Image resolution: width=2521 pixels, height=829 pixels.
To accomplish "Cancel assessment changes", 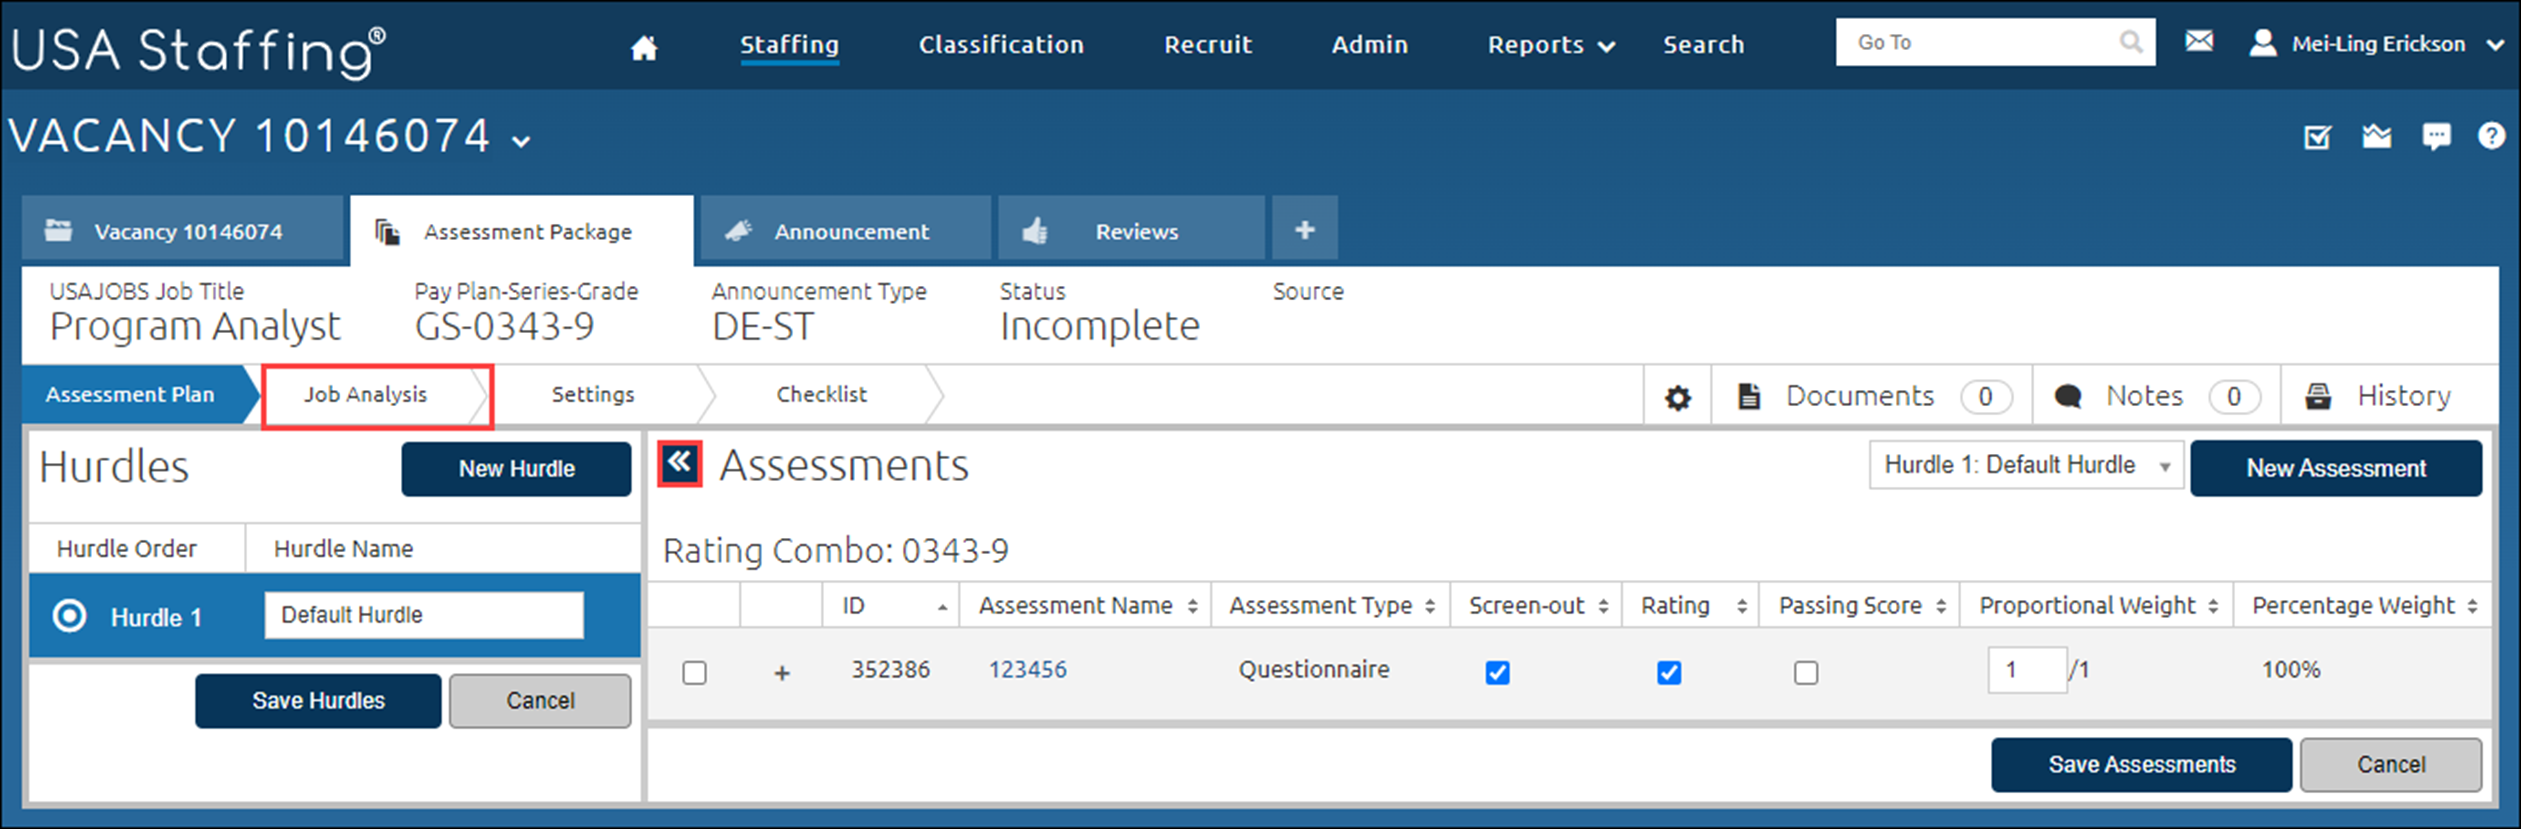I will [2391, 765].
